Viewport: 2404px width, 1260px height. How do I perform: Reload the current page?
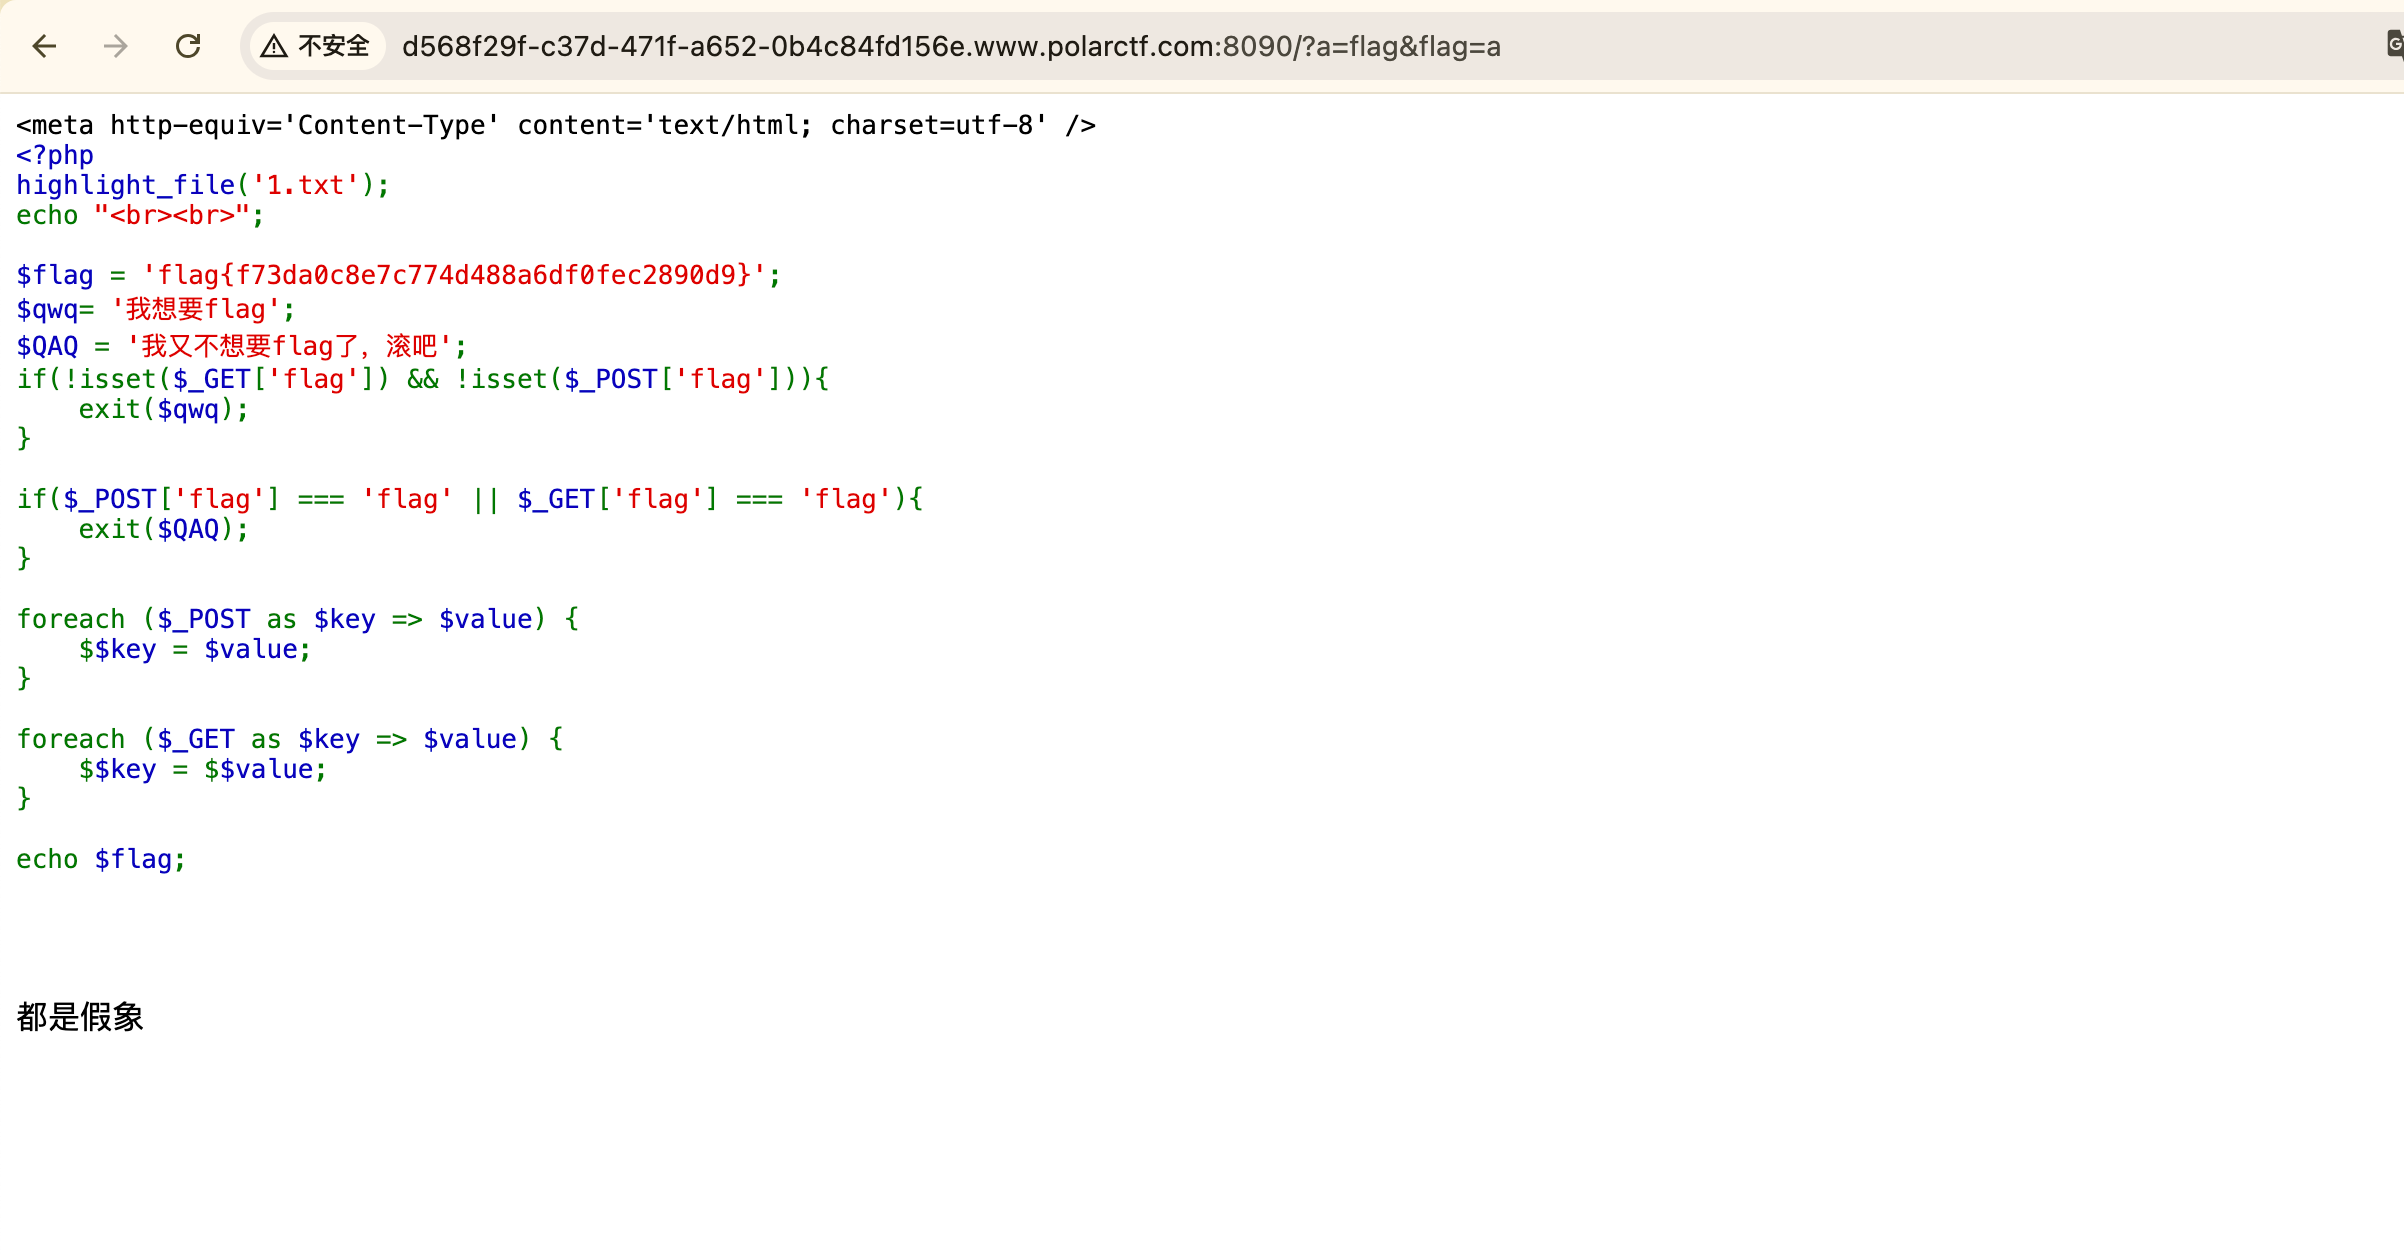click(x=188, y=46)
